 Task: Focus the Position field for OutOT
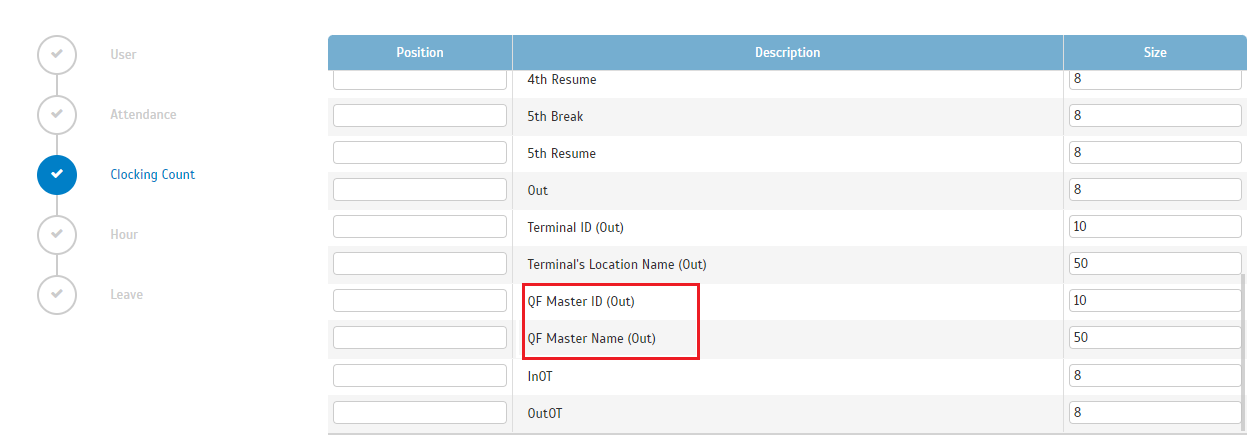click(420, 412)
